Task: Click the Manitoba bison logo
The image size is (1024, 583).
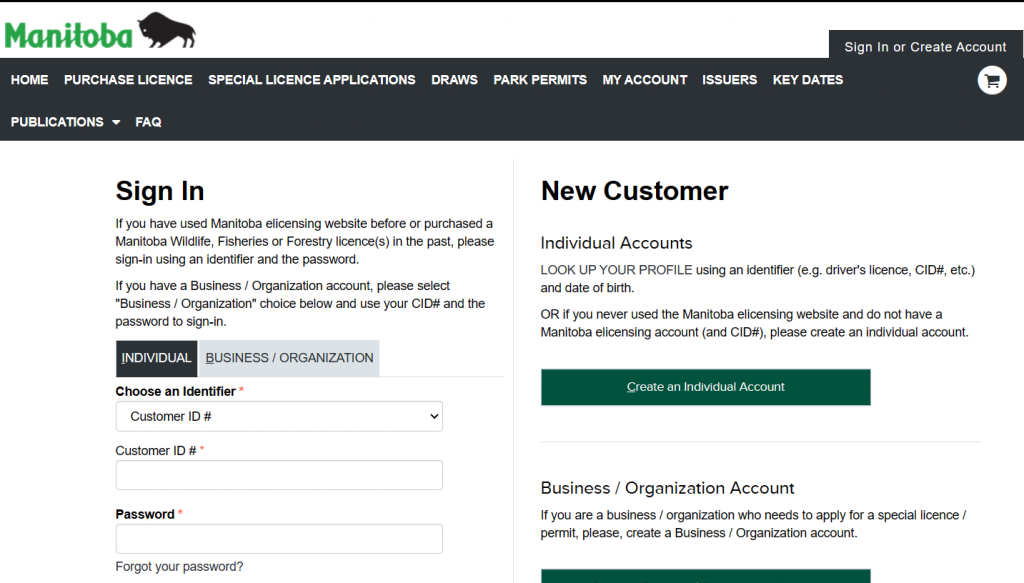Action: coord(100,30)
